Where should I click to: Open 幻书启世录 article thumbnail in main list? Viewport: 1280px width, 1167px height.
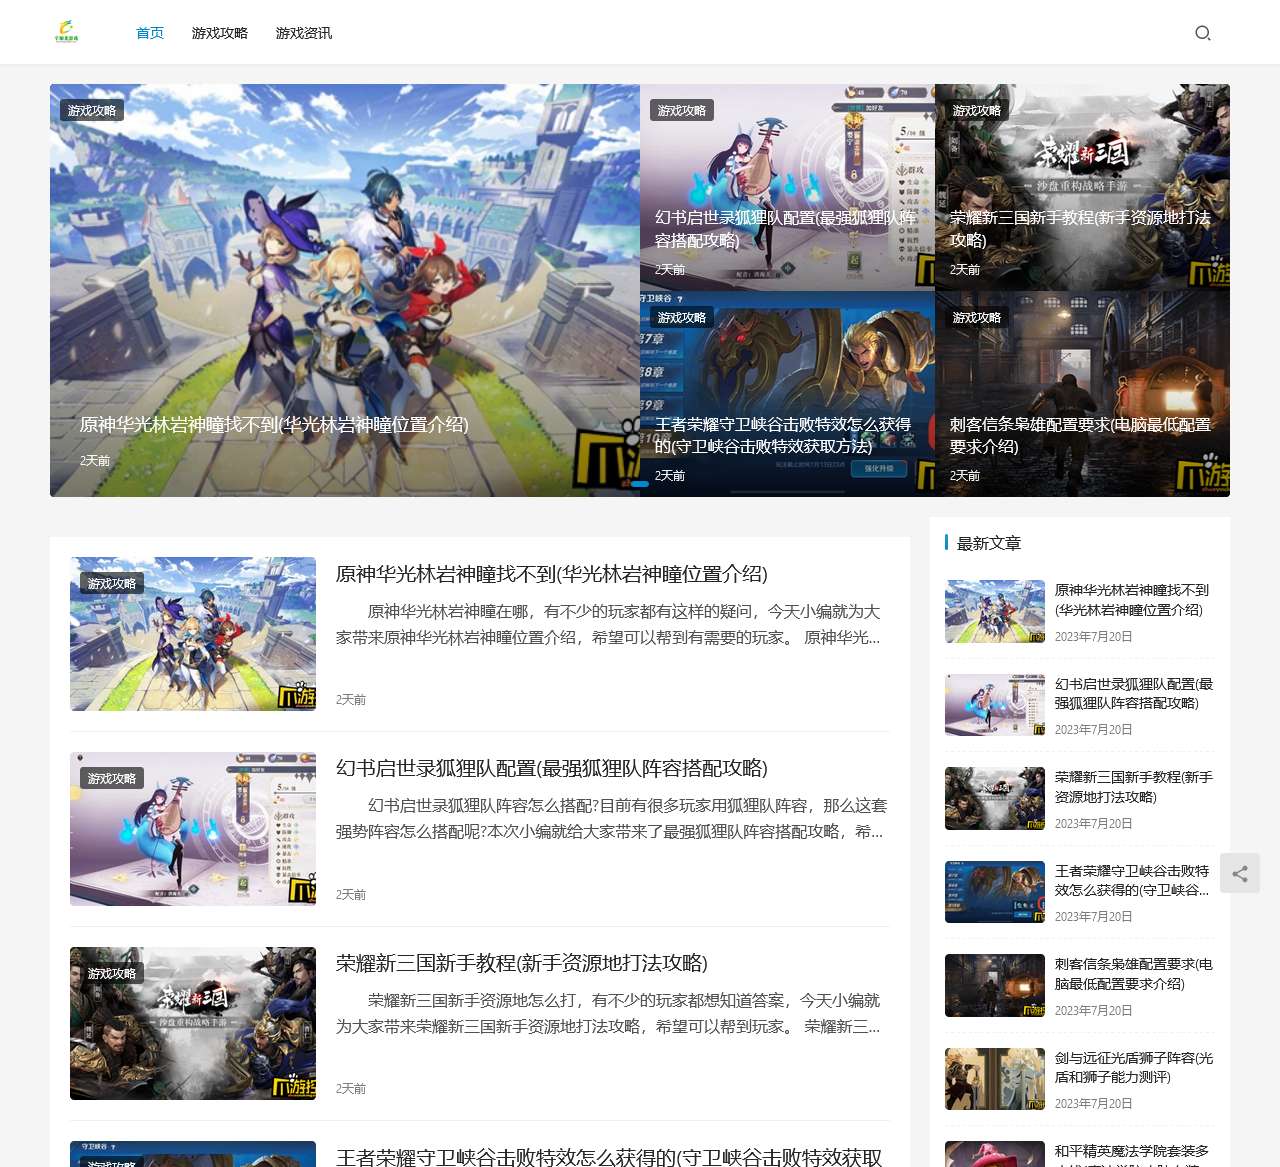(x=193, y=829)
